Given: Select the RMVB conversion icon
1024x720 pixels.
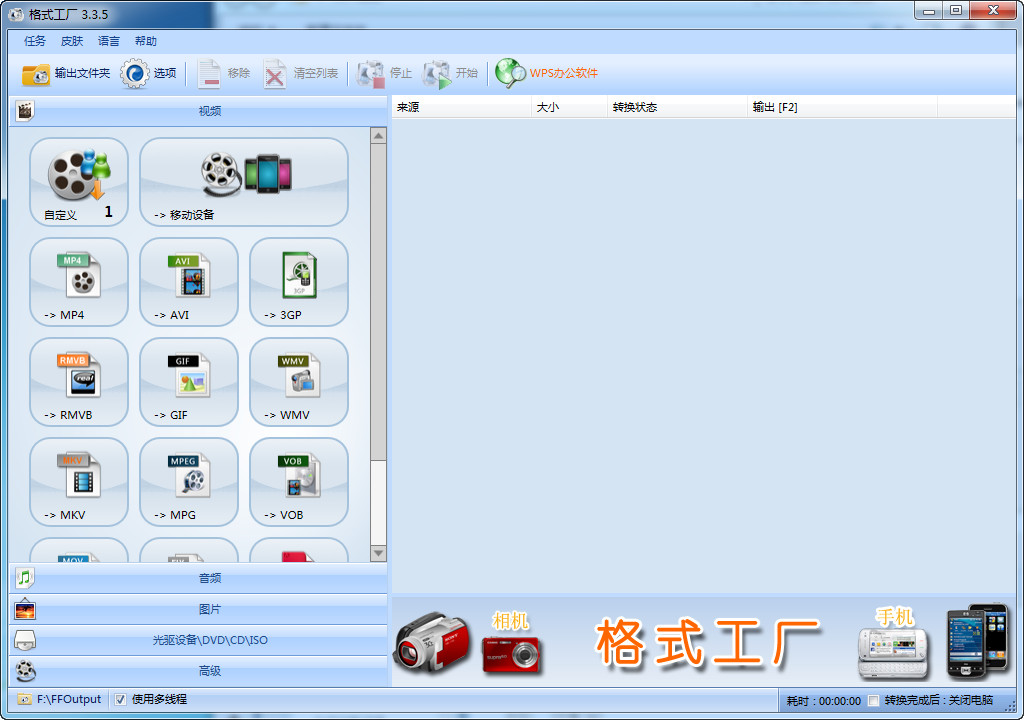Looking at the screenshot, I should [79, 382].
